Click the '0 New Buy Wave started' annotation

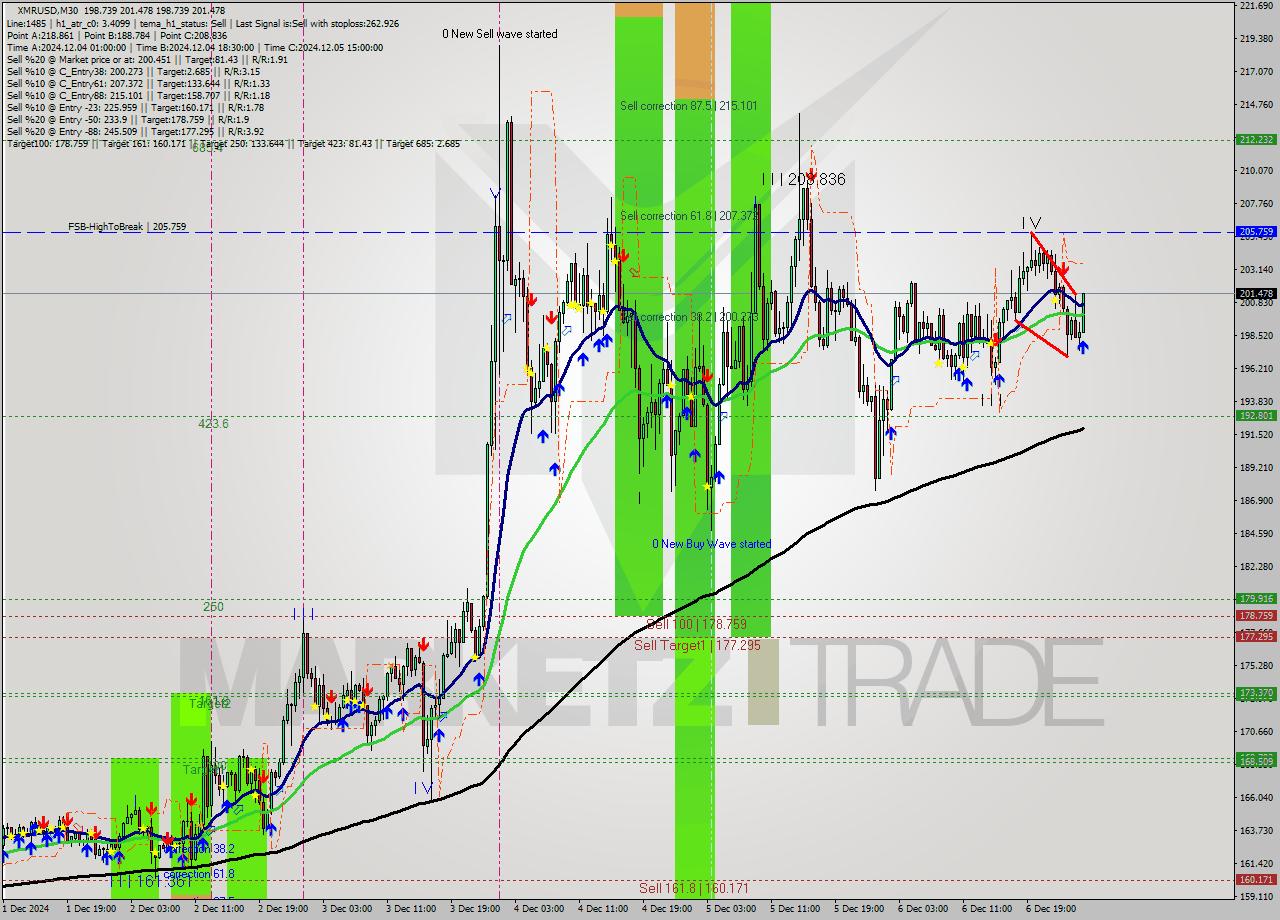[711, 544]
